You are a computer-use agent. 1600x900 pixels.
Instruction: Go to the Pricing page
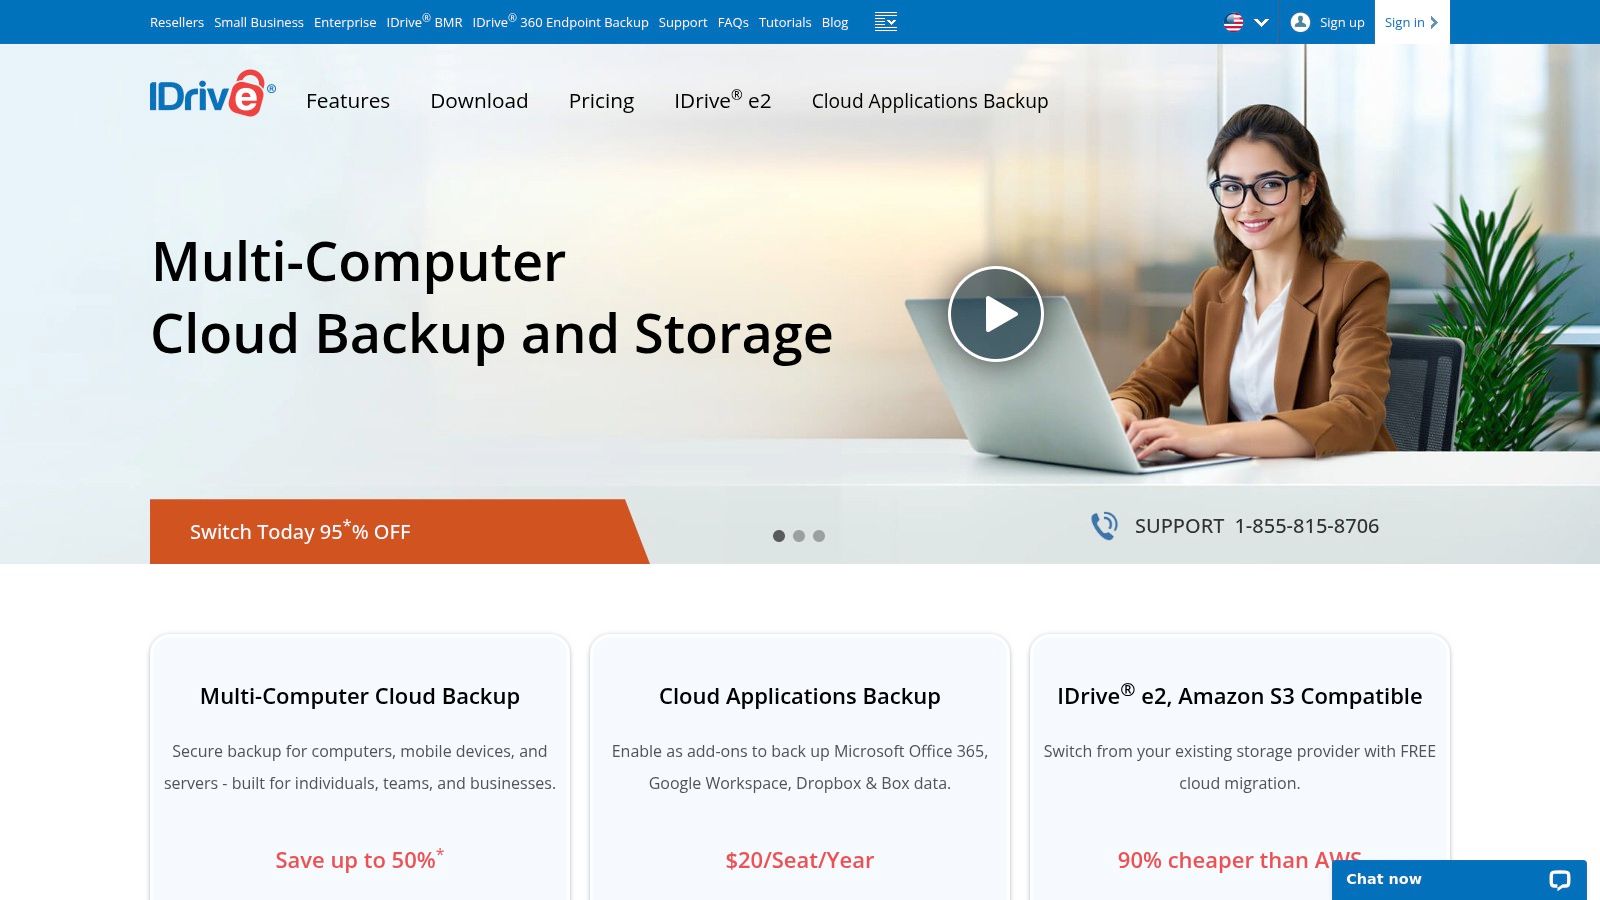click(601, 101)
